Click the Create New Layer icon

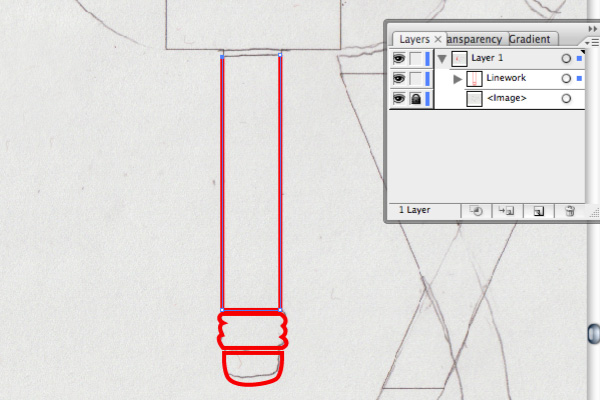pos(538,211)
